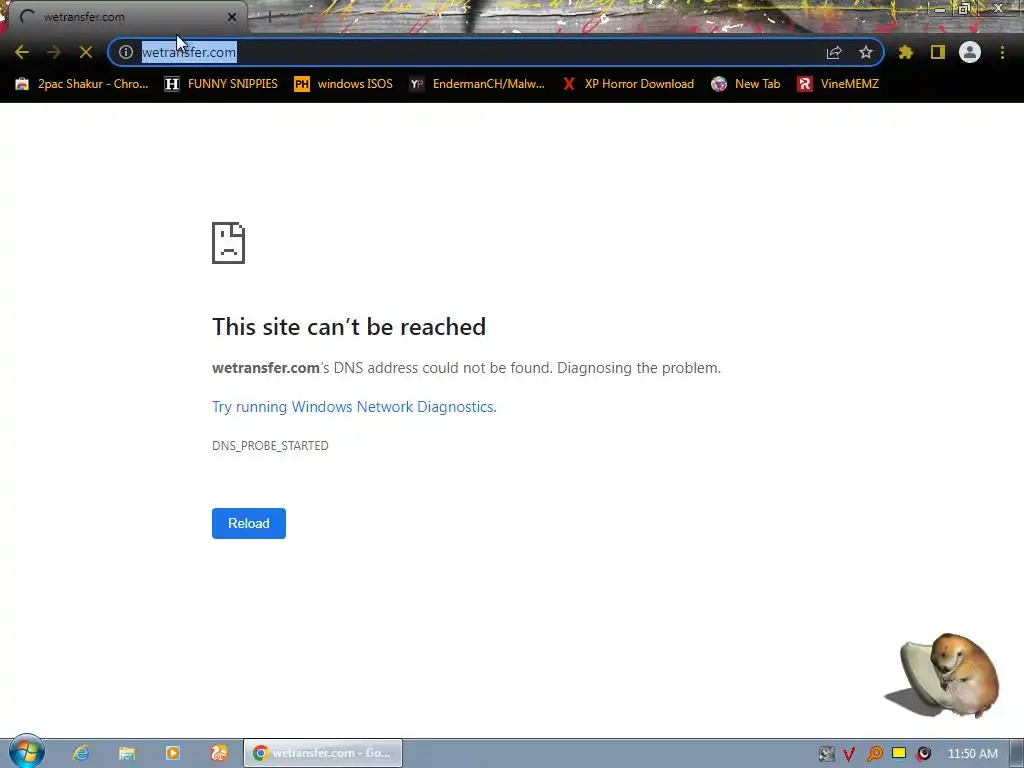
Task: Toggle the side panel icon
Action: tap(938, 52)
